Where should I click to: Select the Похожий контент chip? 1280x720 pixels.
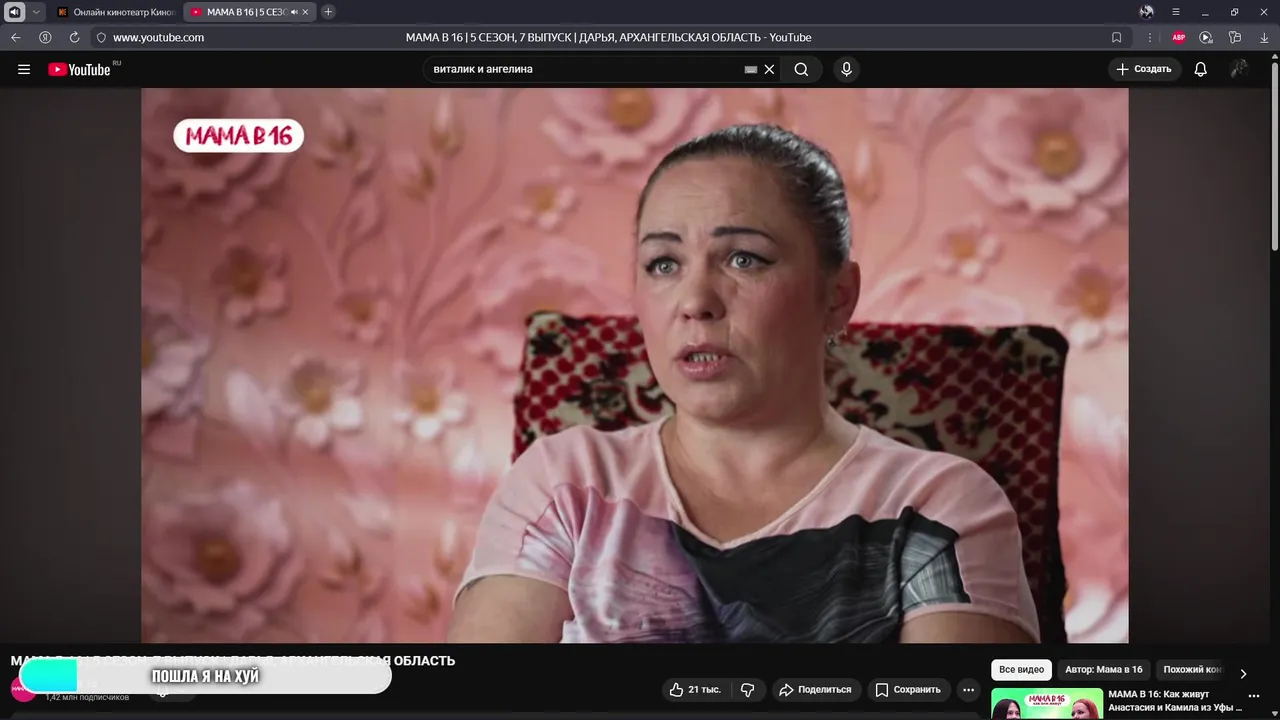click(x=1192, y=670)
